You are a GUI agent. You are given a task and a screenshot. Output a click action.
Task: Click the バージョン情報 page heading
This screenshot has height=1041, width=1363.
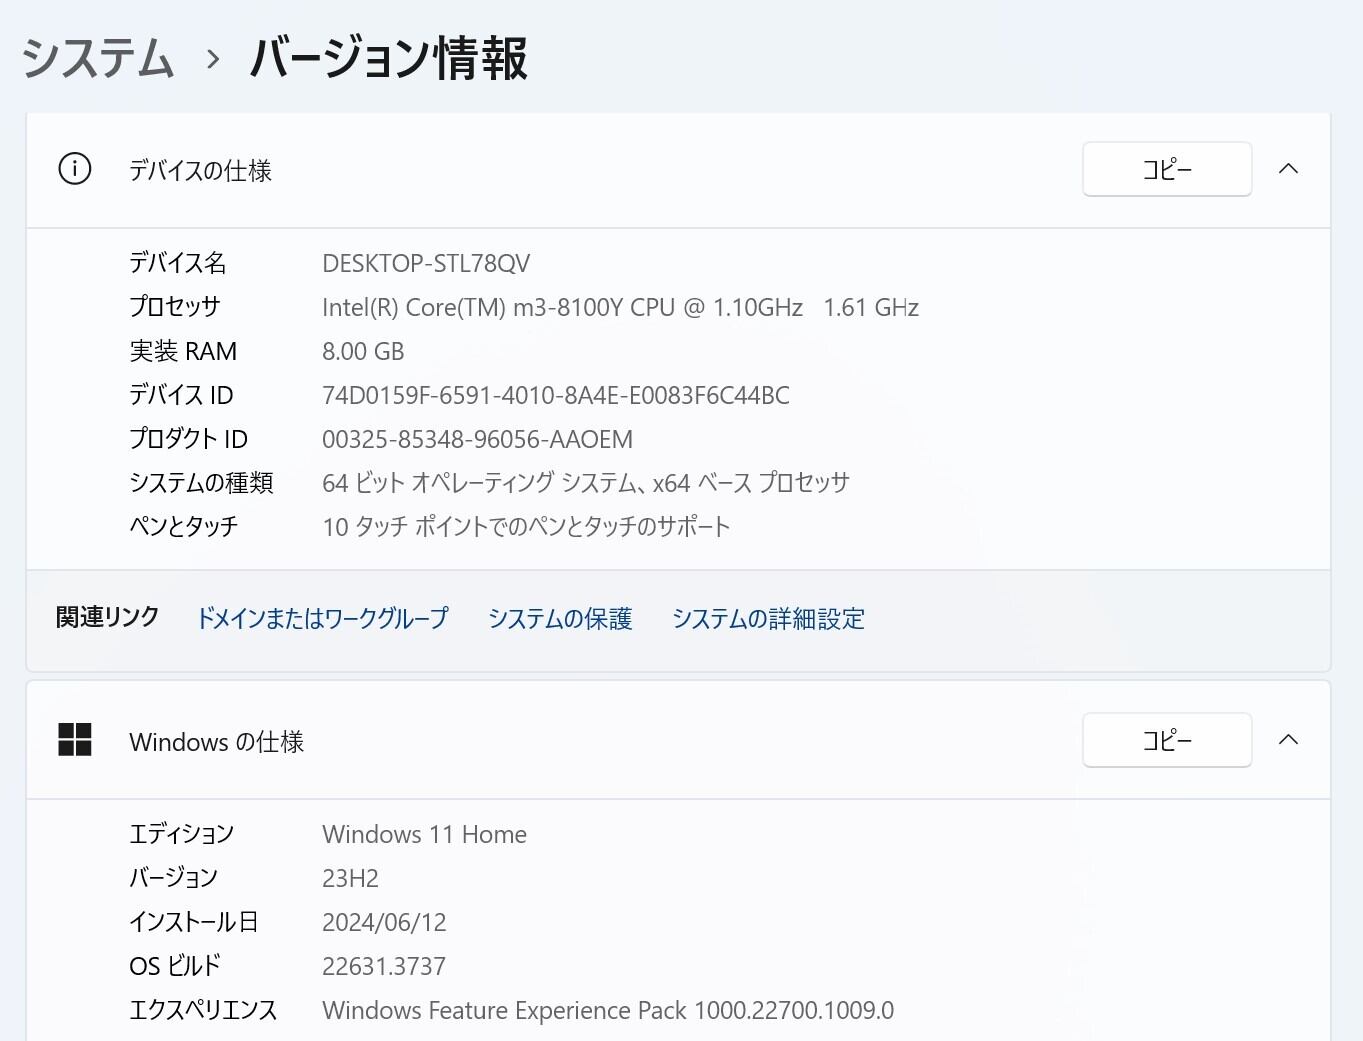pyautogui.click(x=388, y=58)
